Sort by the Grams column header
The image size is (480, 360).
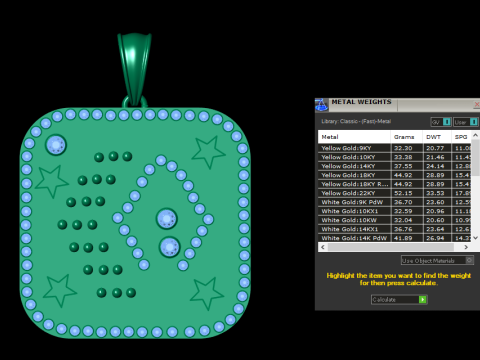pyautogui.click(x=406, y=137)
